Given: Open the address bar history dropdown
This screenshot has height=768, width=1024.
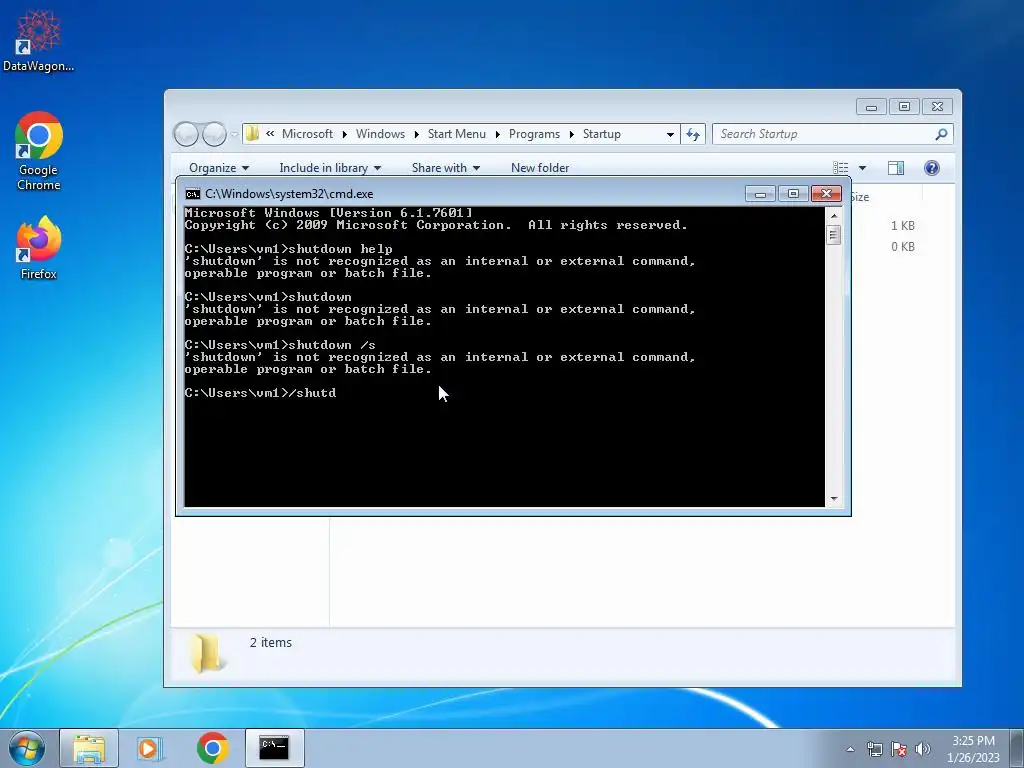Looking at the screenshot, I should pos(670,135).
